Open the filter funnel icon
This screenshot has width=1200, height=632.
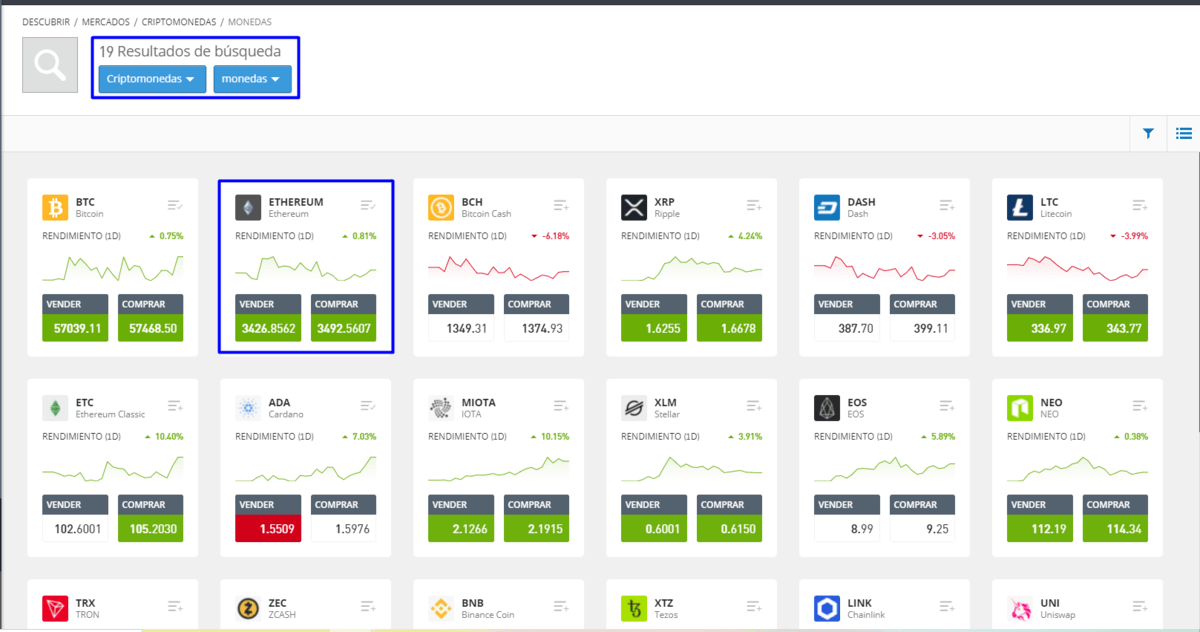[1148, 133]
